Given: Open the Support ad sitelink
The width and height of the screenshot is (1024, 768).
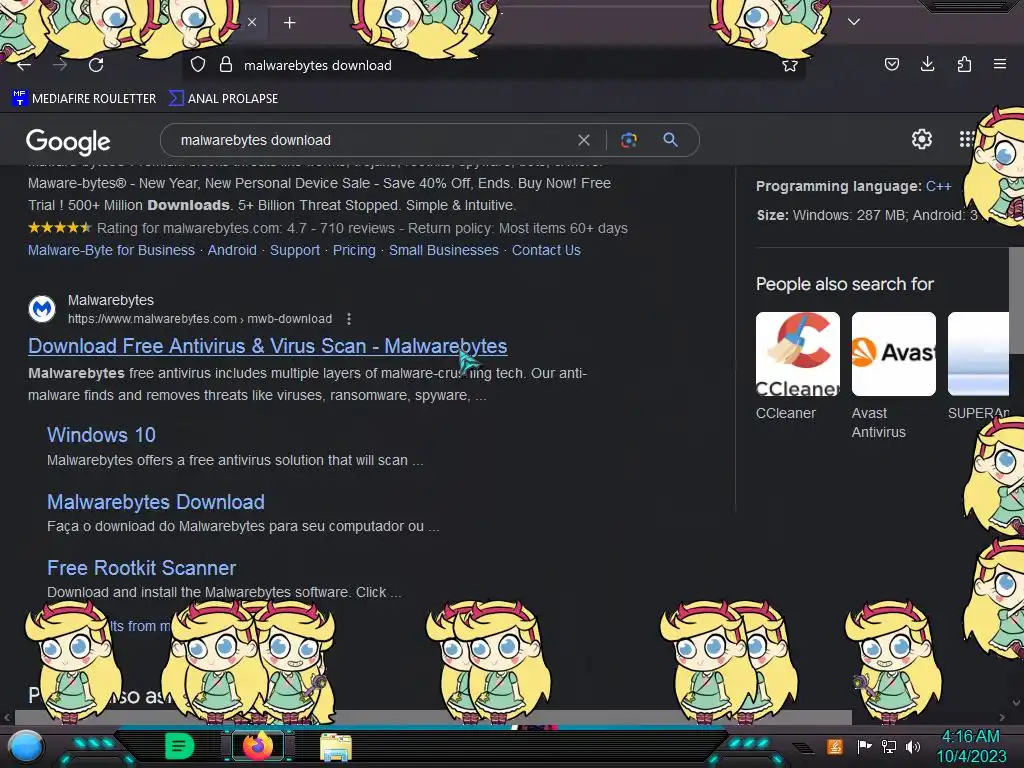Looking at the screenshot, I should tap(295, 250).
